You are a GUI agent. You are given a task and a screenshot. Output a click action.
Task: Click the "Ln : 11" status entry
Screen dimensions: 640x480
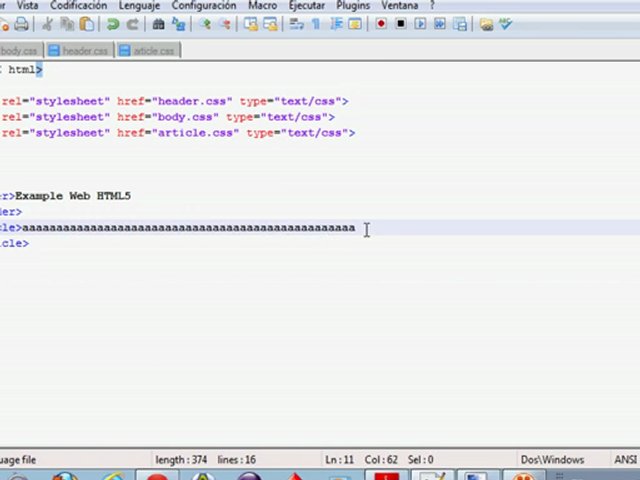click(x=340, y=460)
